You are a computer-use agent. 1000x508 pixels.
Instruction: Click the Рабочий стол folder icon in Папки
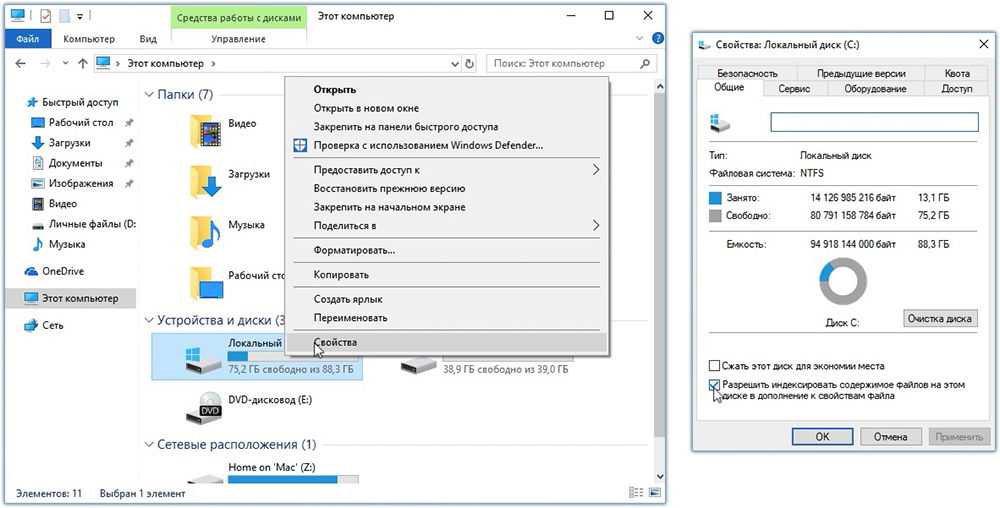coord(207,284)
